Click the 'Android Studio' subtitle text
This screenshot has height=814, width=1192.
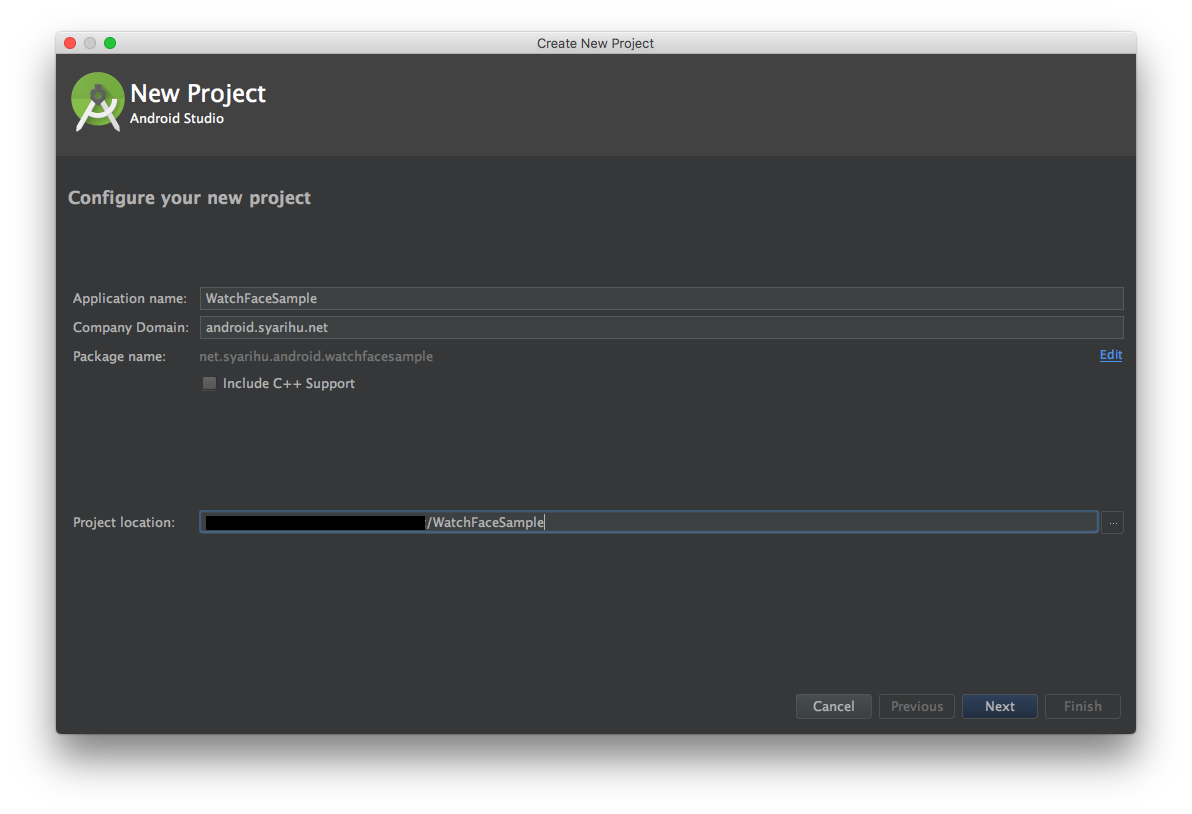click(x=176, y=118)
